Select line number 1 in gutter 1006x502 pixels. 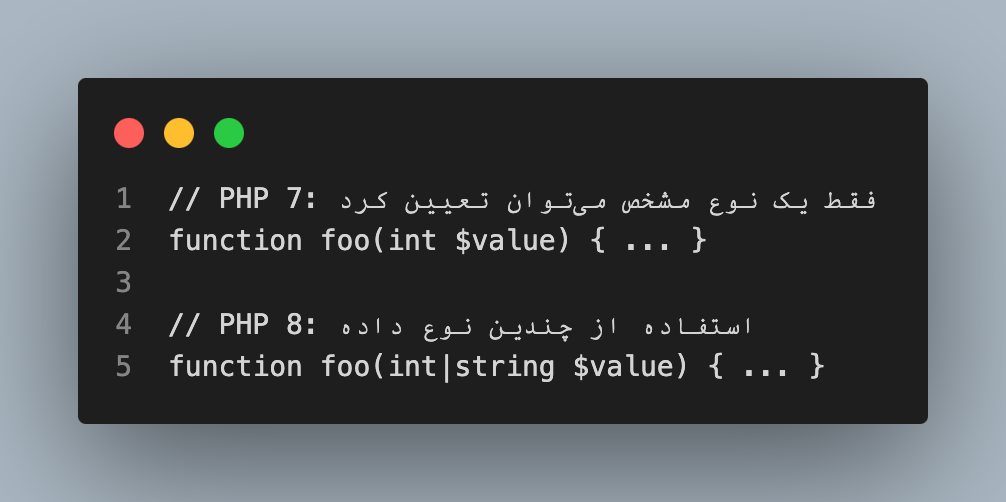pyautogui.click(x=123, y=199)
